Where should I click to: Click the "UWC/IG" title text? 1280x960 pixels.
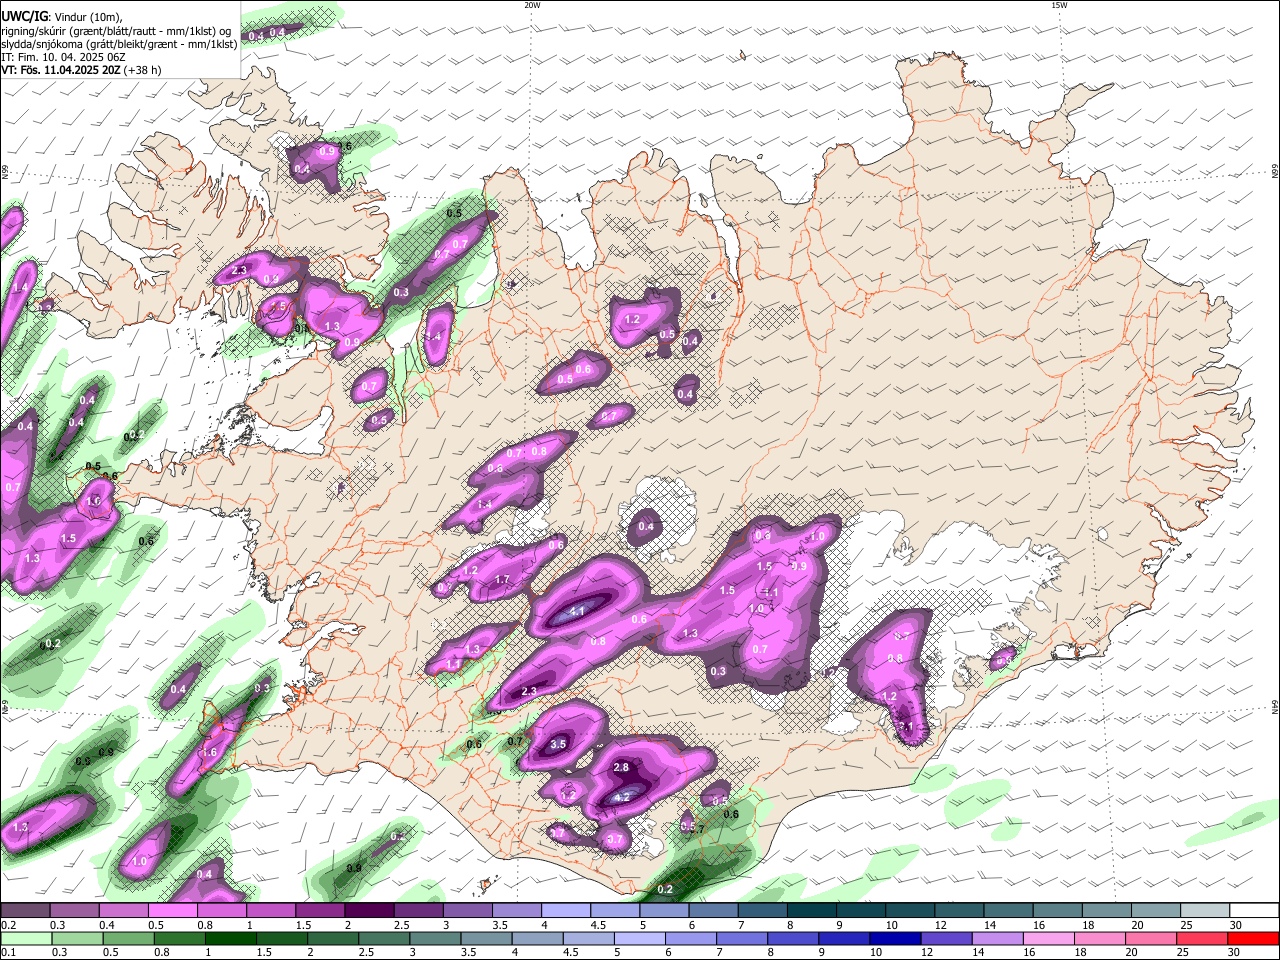coord(24,16)
